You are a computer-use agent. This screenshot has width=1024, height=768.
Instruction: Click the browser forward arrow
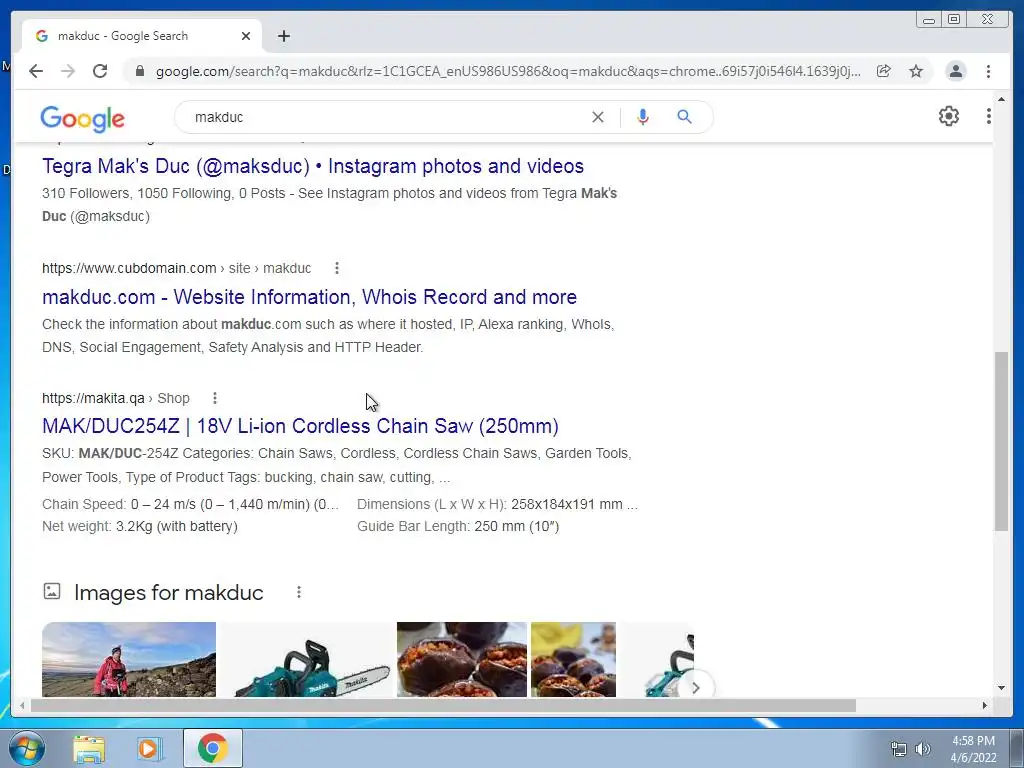click(68, 71)
